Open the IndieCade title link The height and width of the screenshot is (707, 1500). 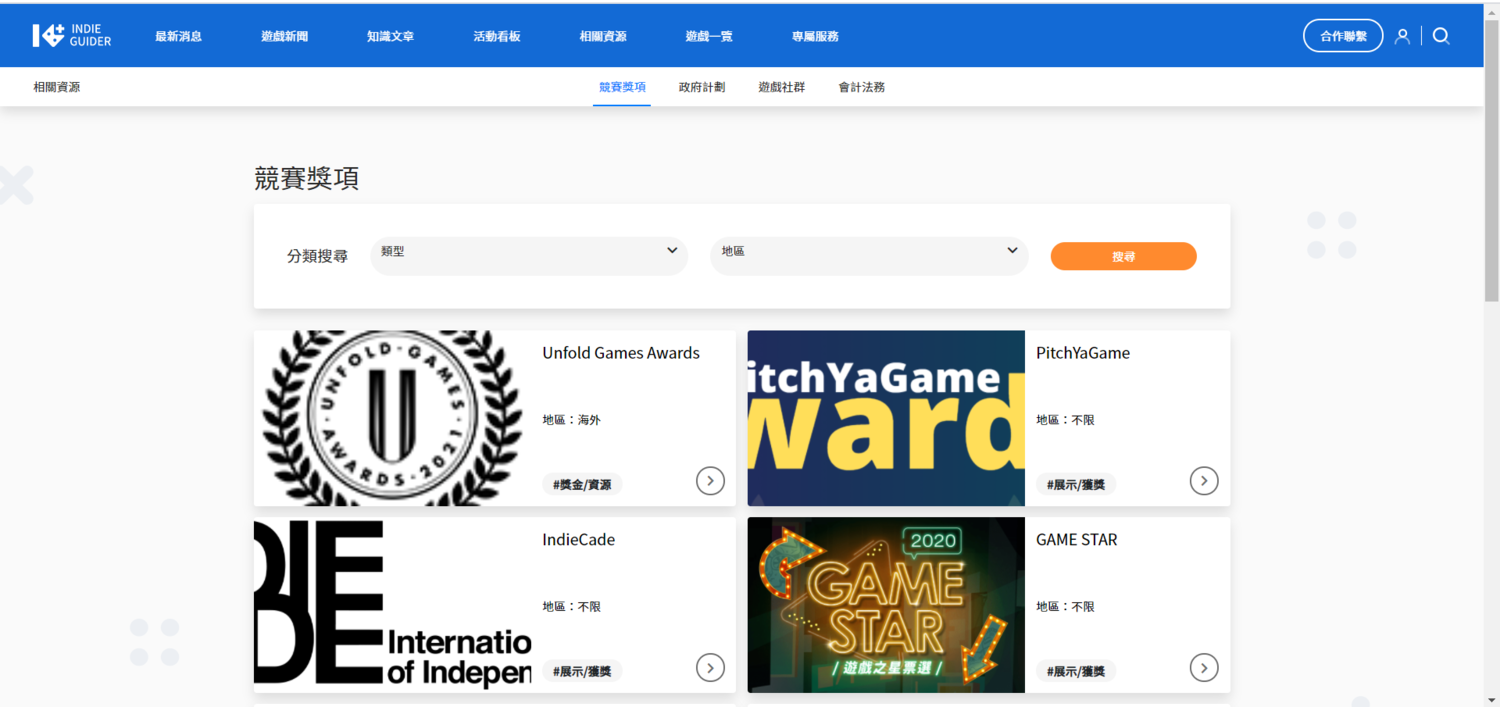pos(579,540)
